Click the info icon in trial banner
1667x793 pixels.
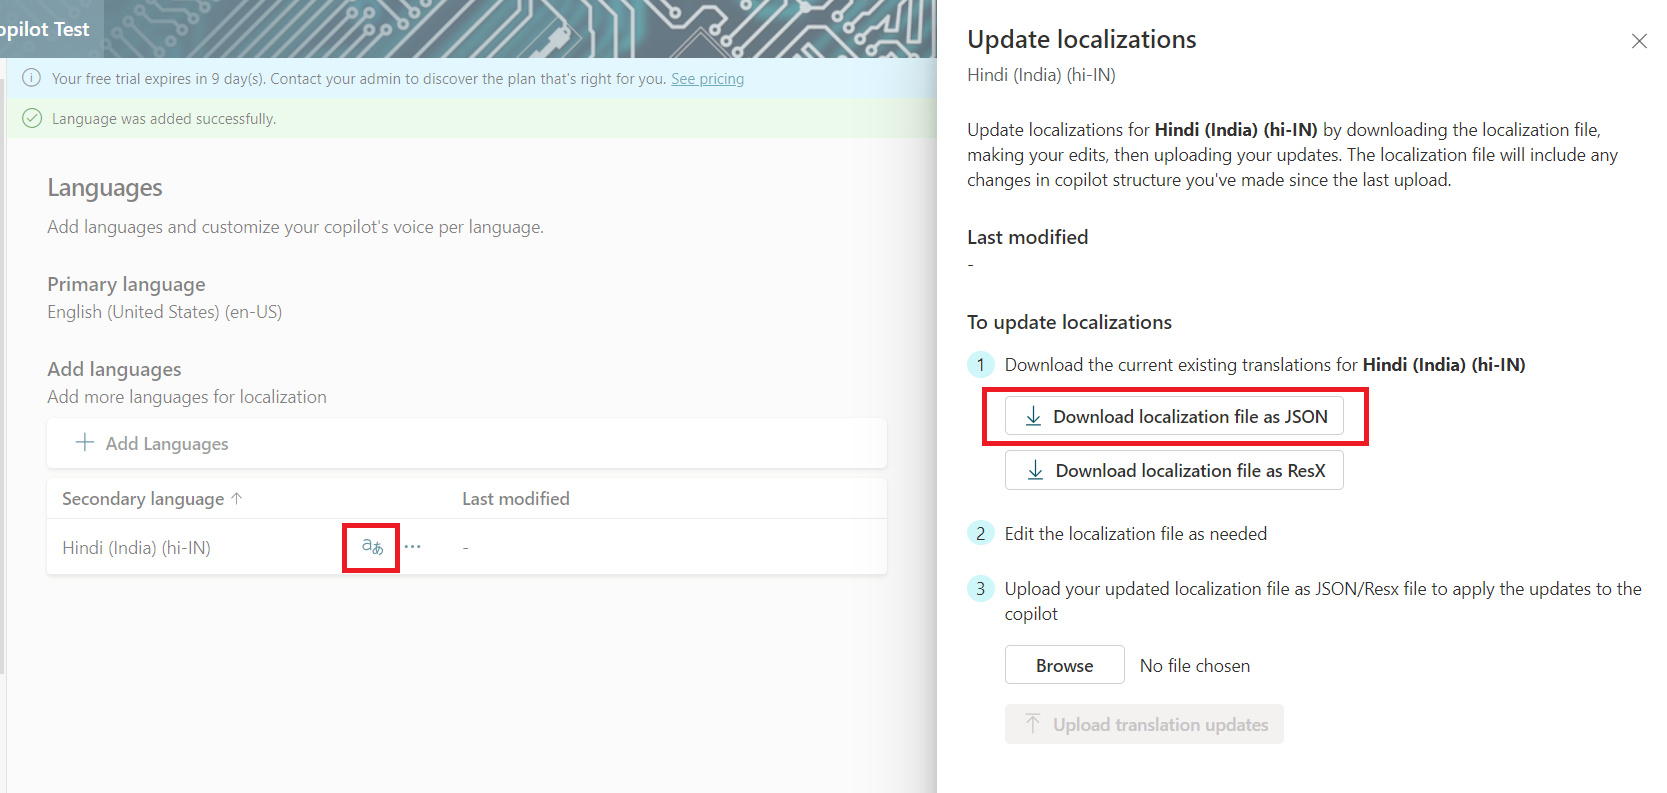(32, 78)
